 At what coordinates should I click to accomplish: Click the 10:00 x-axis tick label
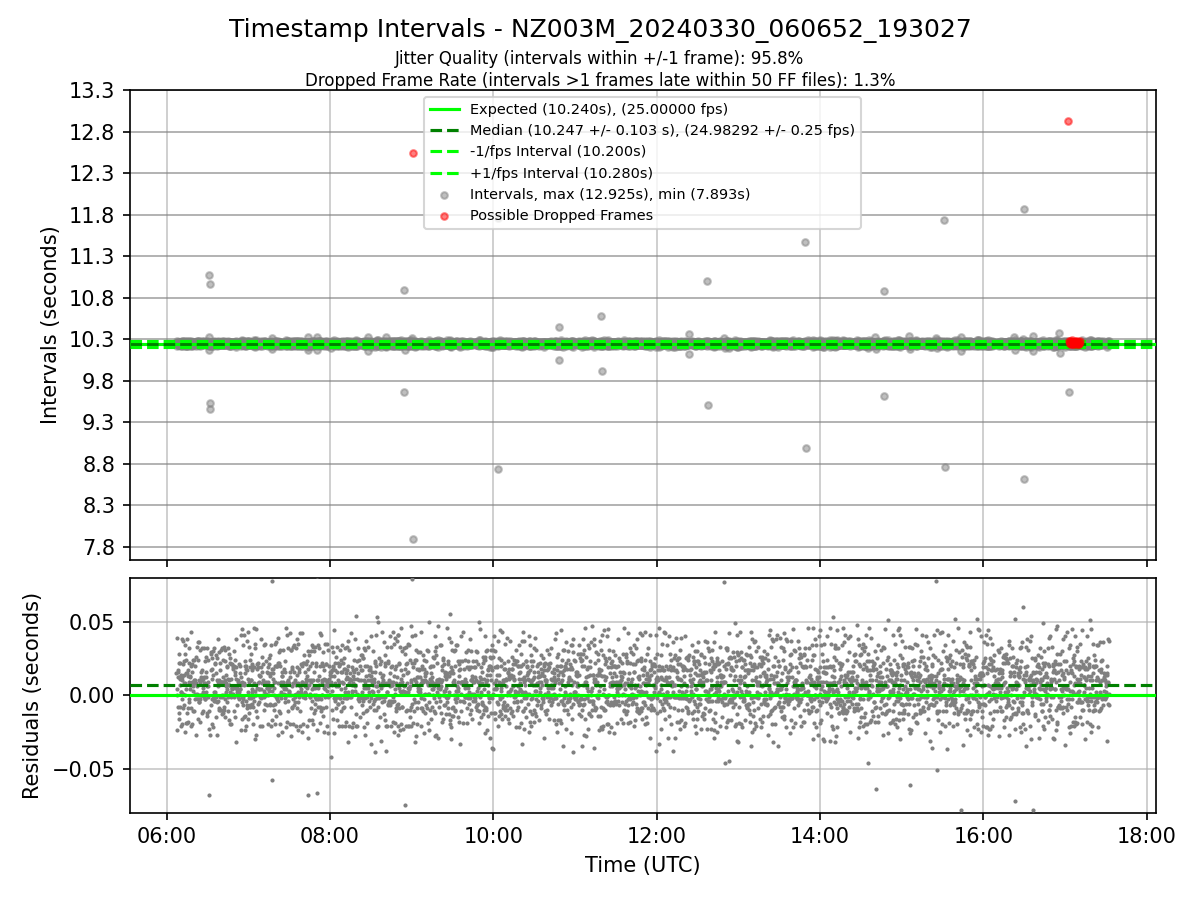point(493,834)
